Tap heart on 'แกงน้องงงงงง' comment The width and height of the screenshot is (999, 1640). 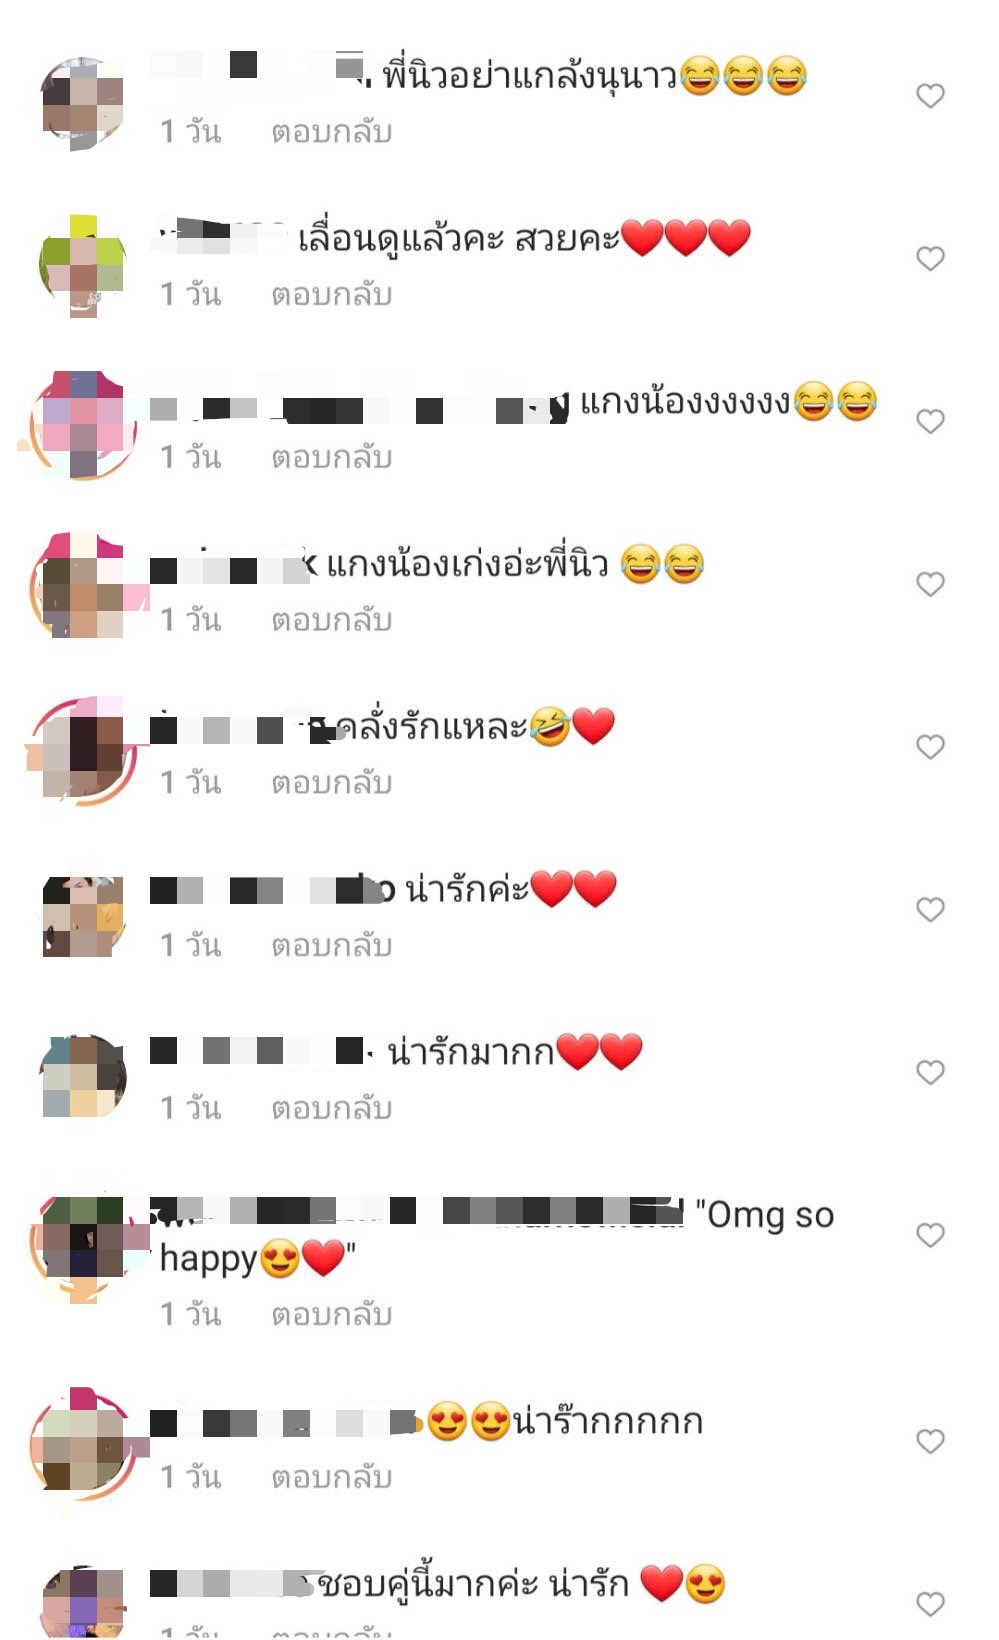point(930,422)
